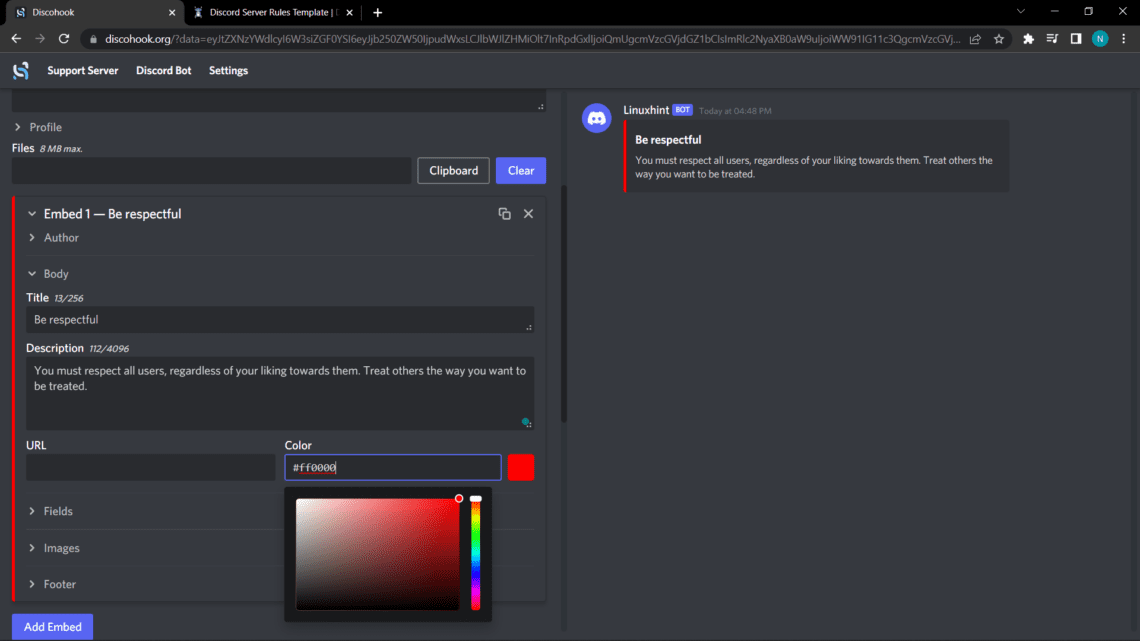Click the teal Grammarly icon in description box
1140x641 pixels.
pyautogui.click(x=525, y=422)
